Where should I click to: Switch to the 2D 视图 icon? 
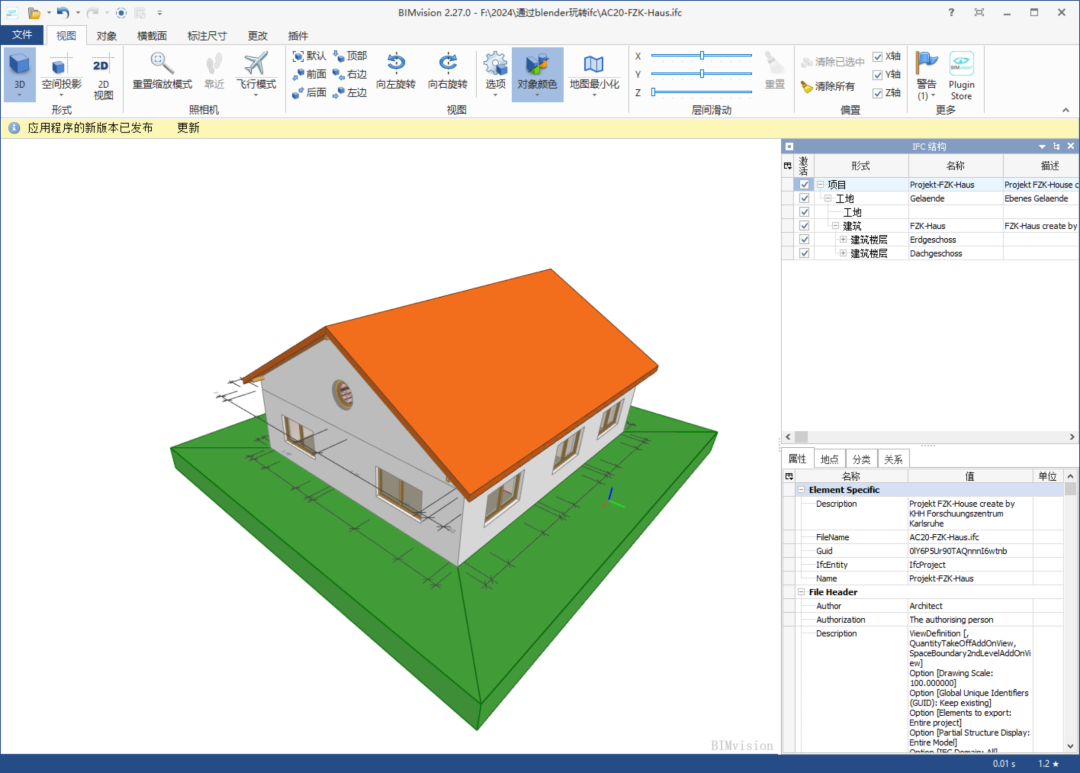pos(103,76)
